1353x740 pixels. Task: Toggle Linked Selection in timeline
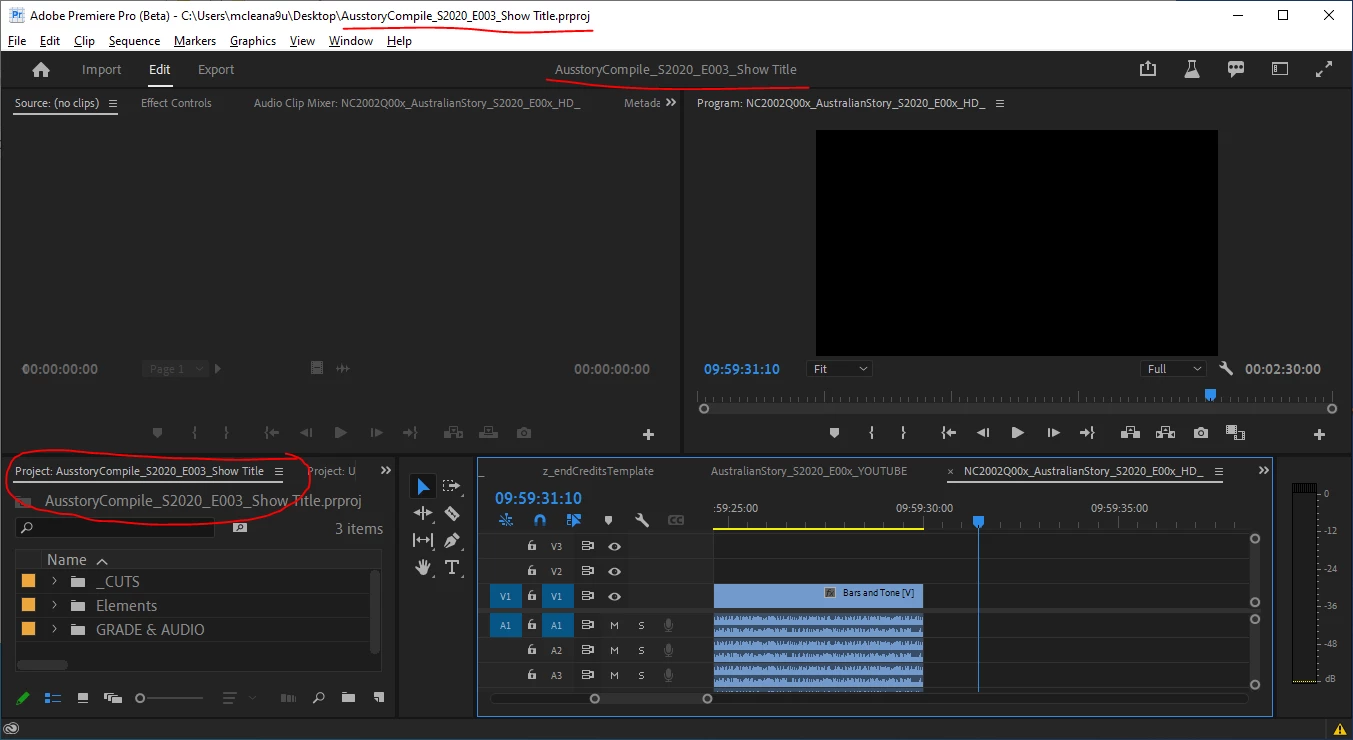[x=574, y=520]
